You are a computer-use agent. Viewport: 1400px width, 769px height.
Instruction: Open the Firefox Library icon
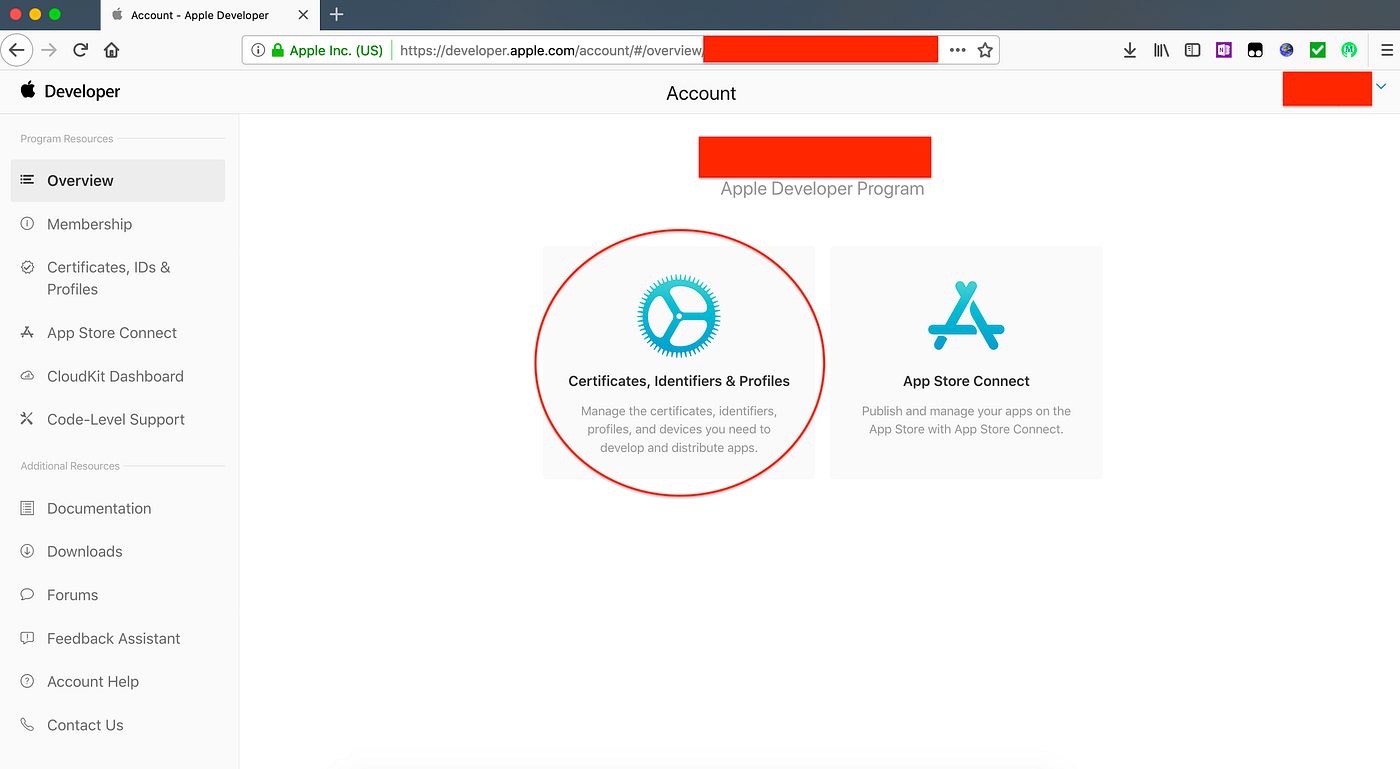pyautogui.click(x=1160, y=49)
